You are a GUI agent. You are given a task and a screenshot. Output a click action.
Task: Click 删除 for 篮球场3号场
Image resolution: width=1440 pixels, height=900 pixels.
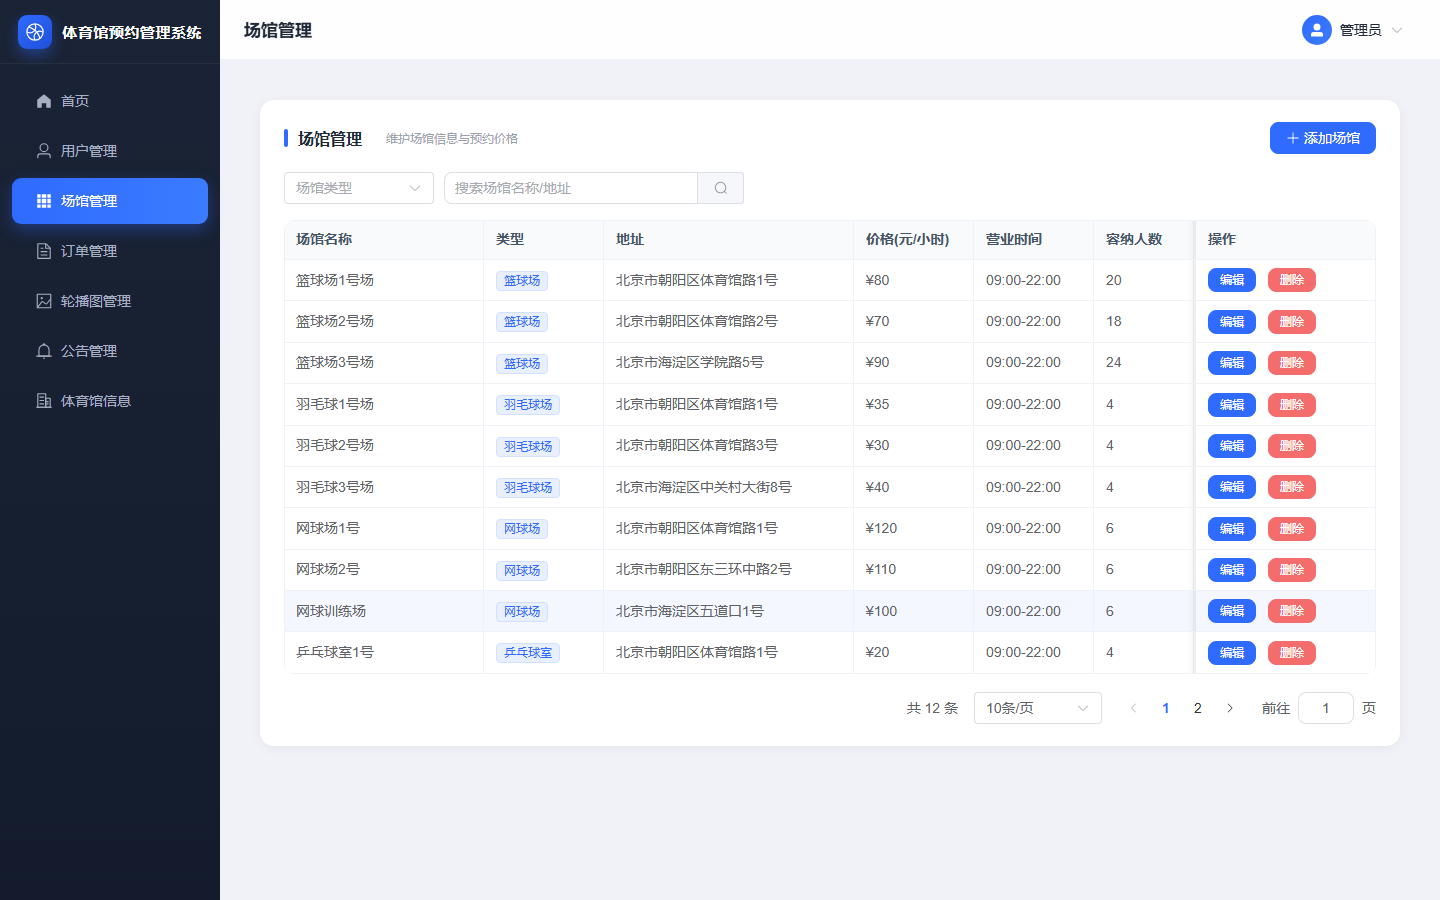[x=1292, y=363]
